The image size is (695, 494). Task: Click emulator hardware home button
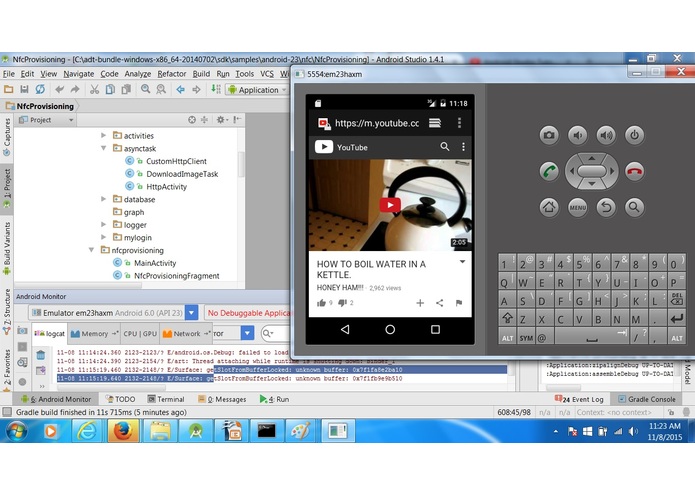coord(549,207)
